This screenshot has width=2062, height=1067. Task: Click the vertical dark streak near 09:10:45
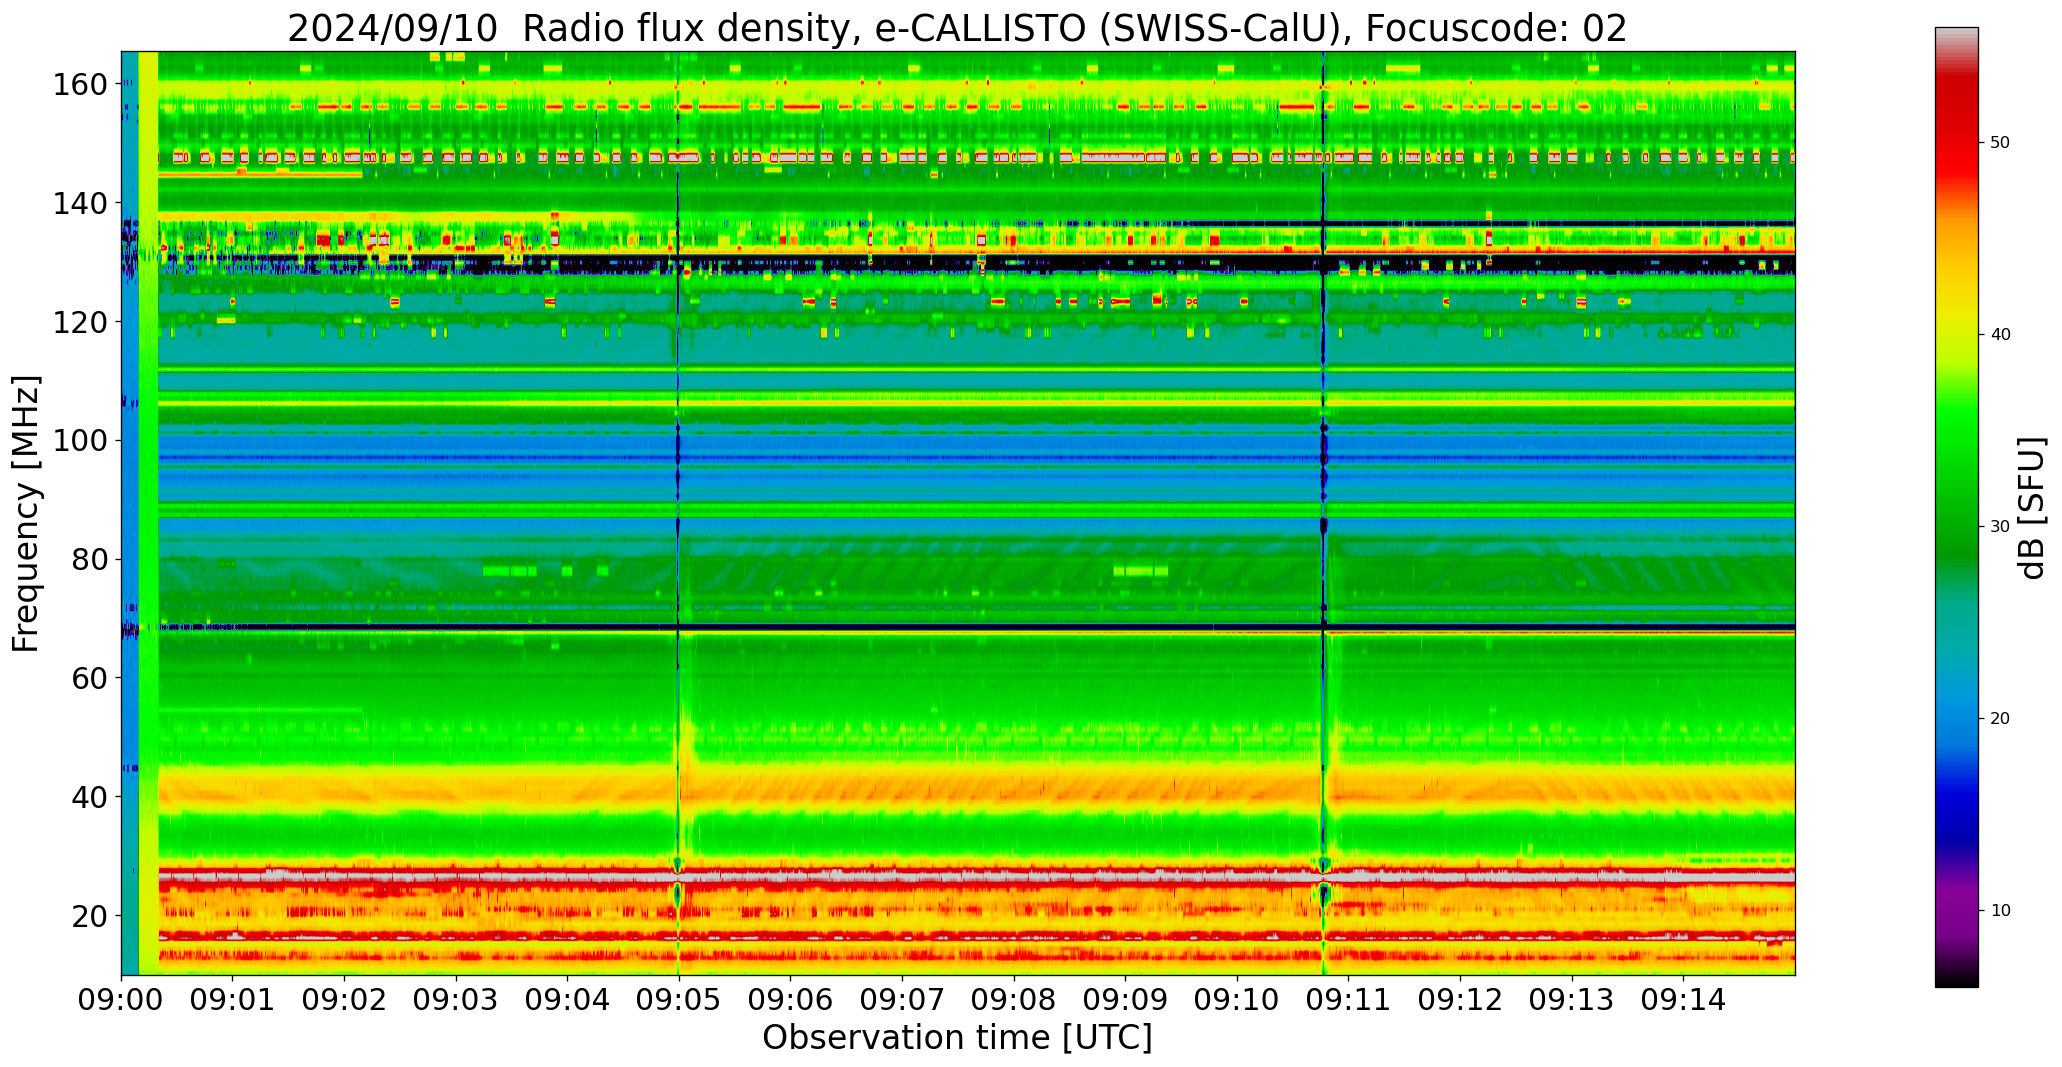[1324, 513]
